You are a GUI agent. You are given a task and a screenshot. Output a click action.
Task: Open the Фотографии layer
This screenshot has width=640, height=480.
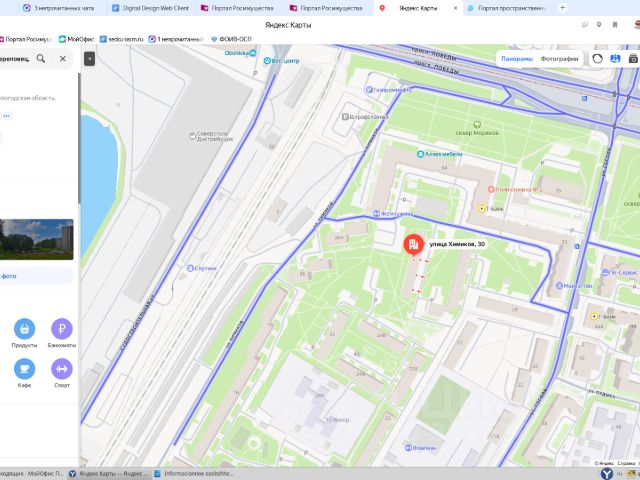(x=559, y=59)
